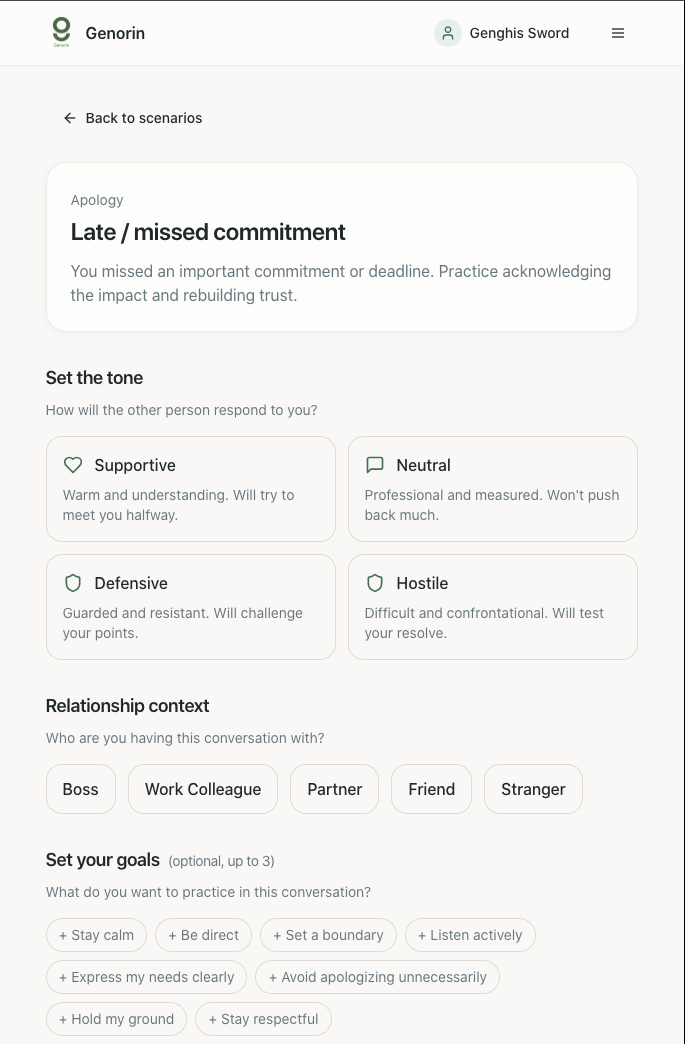
Task: Toggle Avoid apologizing unnecessarily goal
Action: [377, 977]
